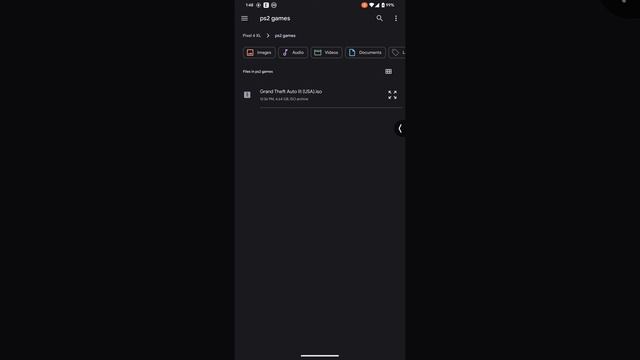Tap the expand arrows icon on the file row
640x360 pixels.
(392, 95)
